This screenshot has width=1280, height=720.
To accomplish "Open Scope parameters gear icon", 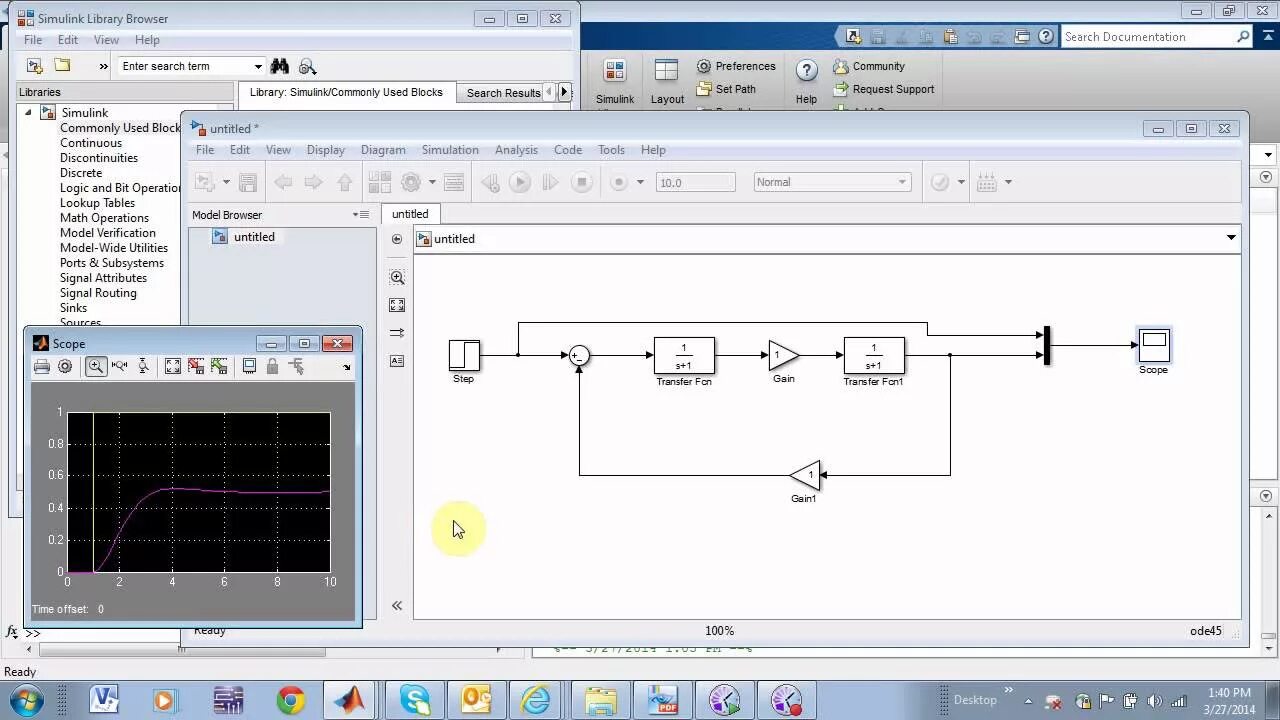I will (65, 367).
